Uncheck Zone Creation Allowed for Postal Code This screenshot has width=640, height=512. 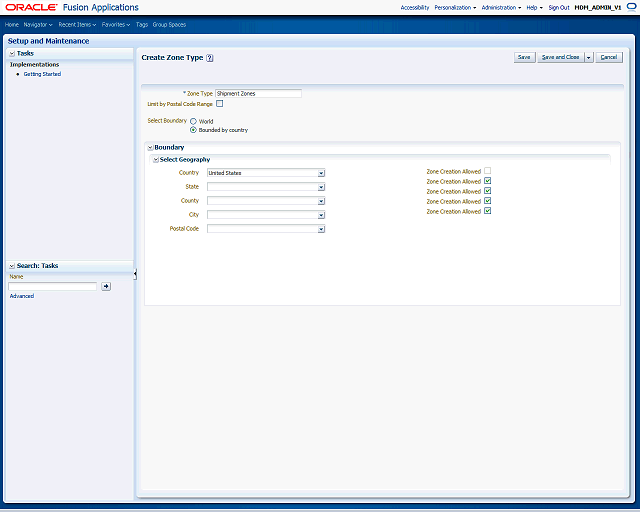(x=487, y=211)
